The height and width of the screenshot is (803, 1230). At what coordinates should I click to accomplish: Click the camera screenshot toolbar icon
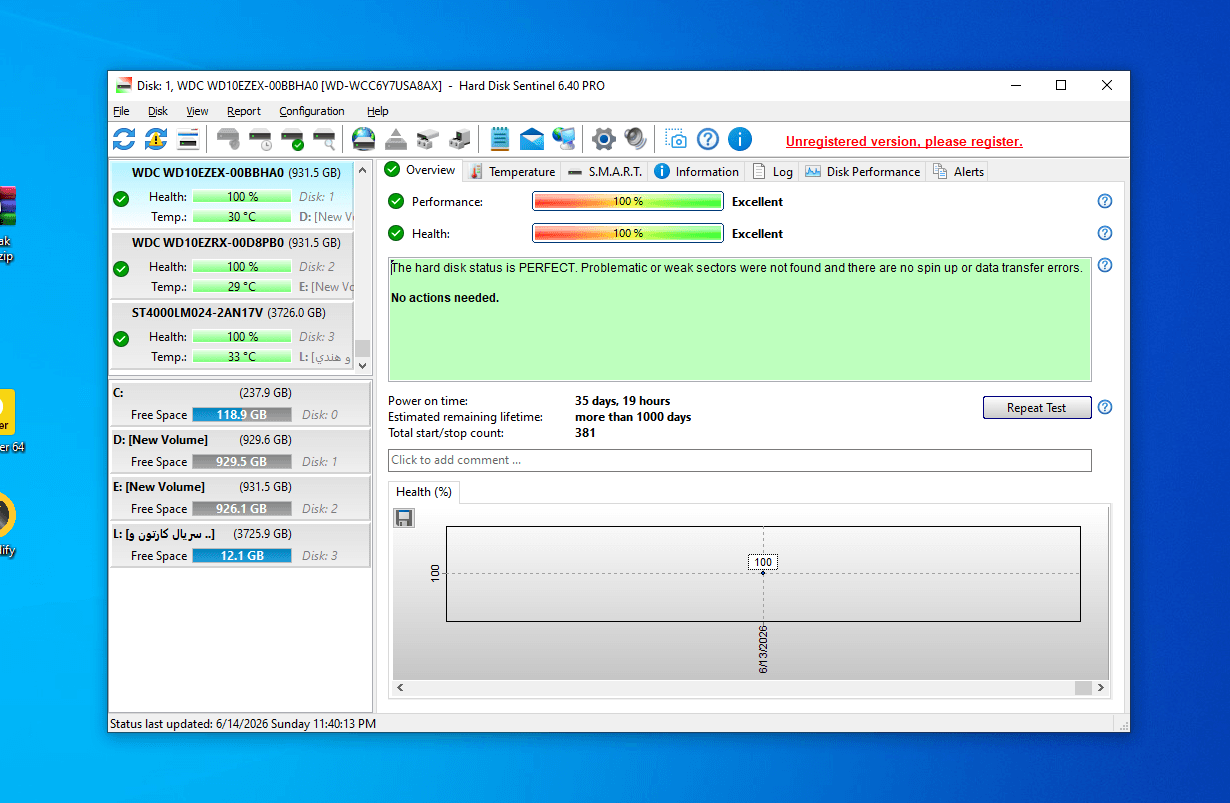click(676, 139)
